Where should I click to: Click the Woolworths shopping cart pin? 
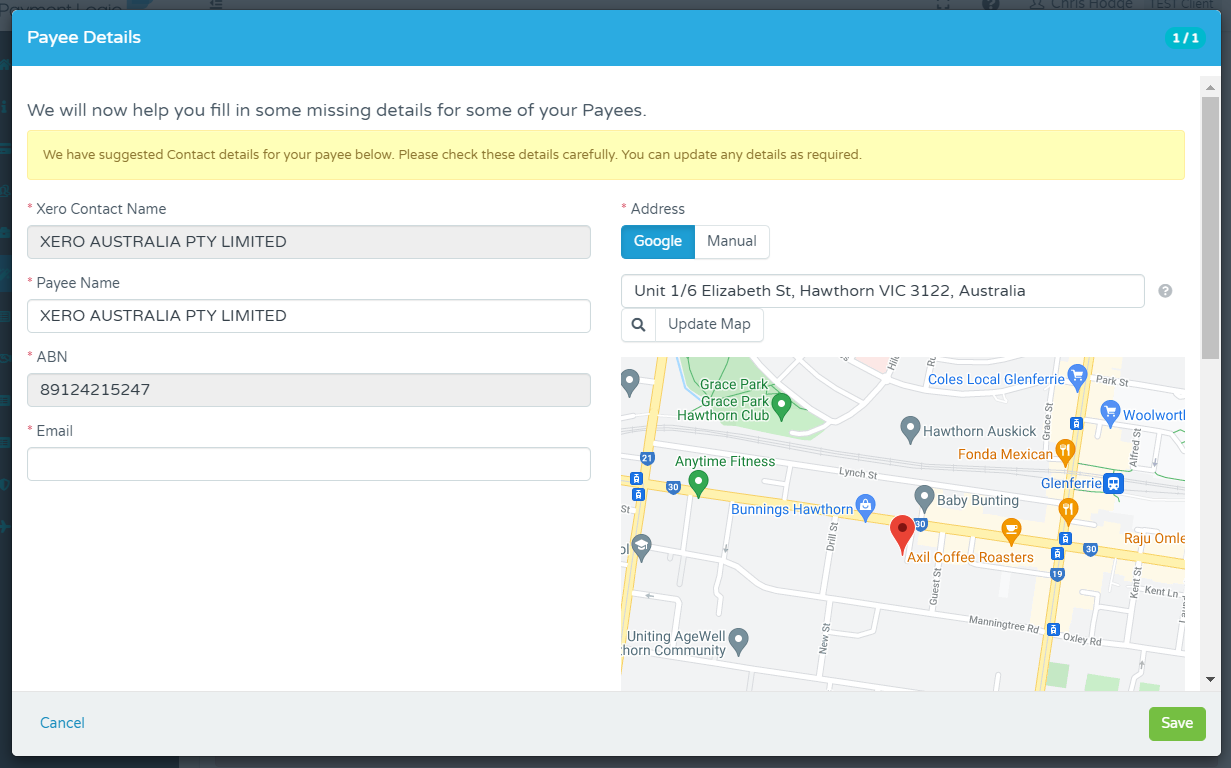coord(1109,411)
